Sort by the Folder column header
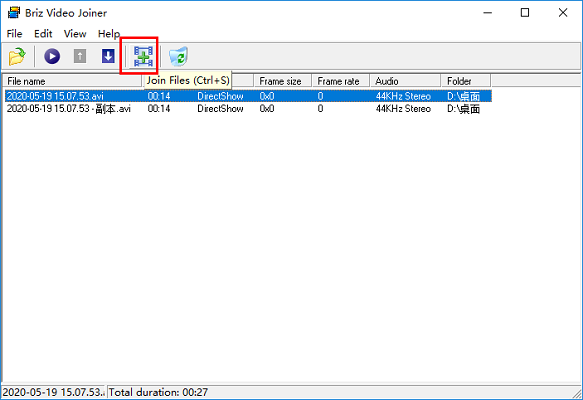 (x=466, y=81)
